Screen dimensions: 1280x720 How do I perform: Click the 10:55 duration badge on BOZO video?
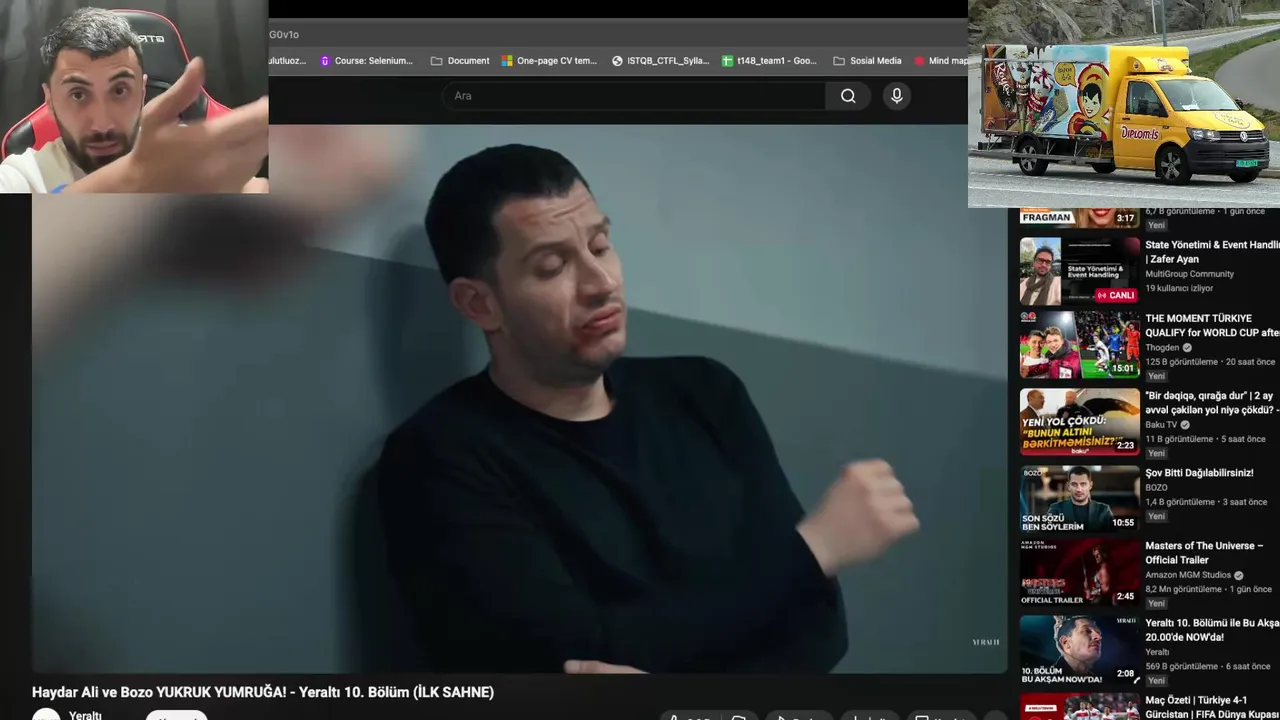(x=1123, y=522)
